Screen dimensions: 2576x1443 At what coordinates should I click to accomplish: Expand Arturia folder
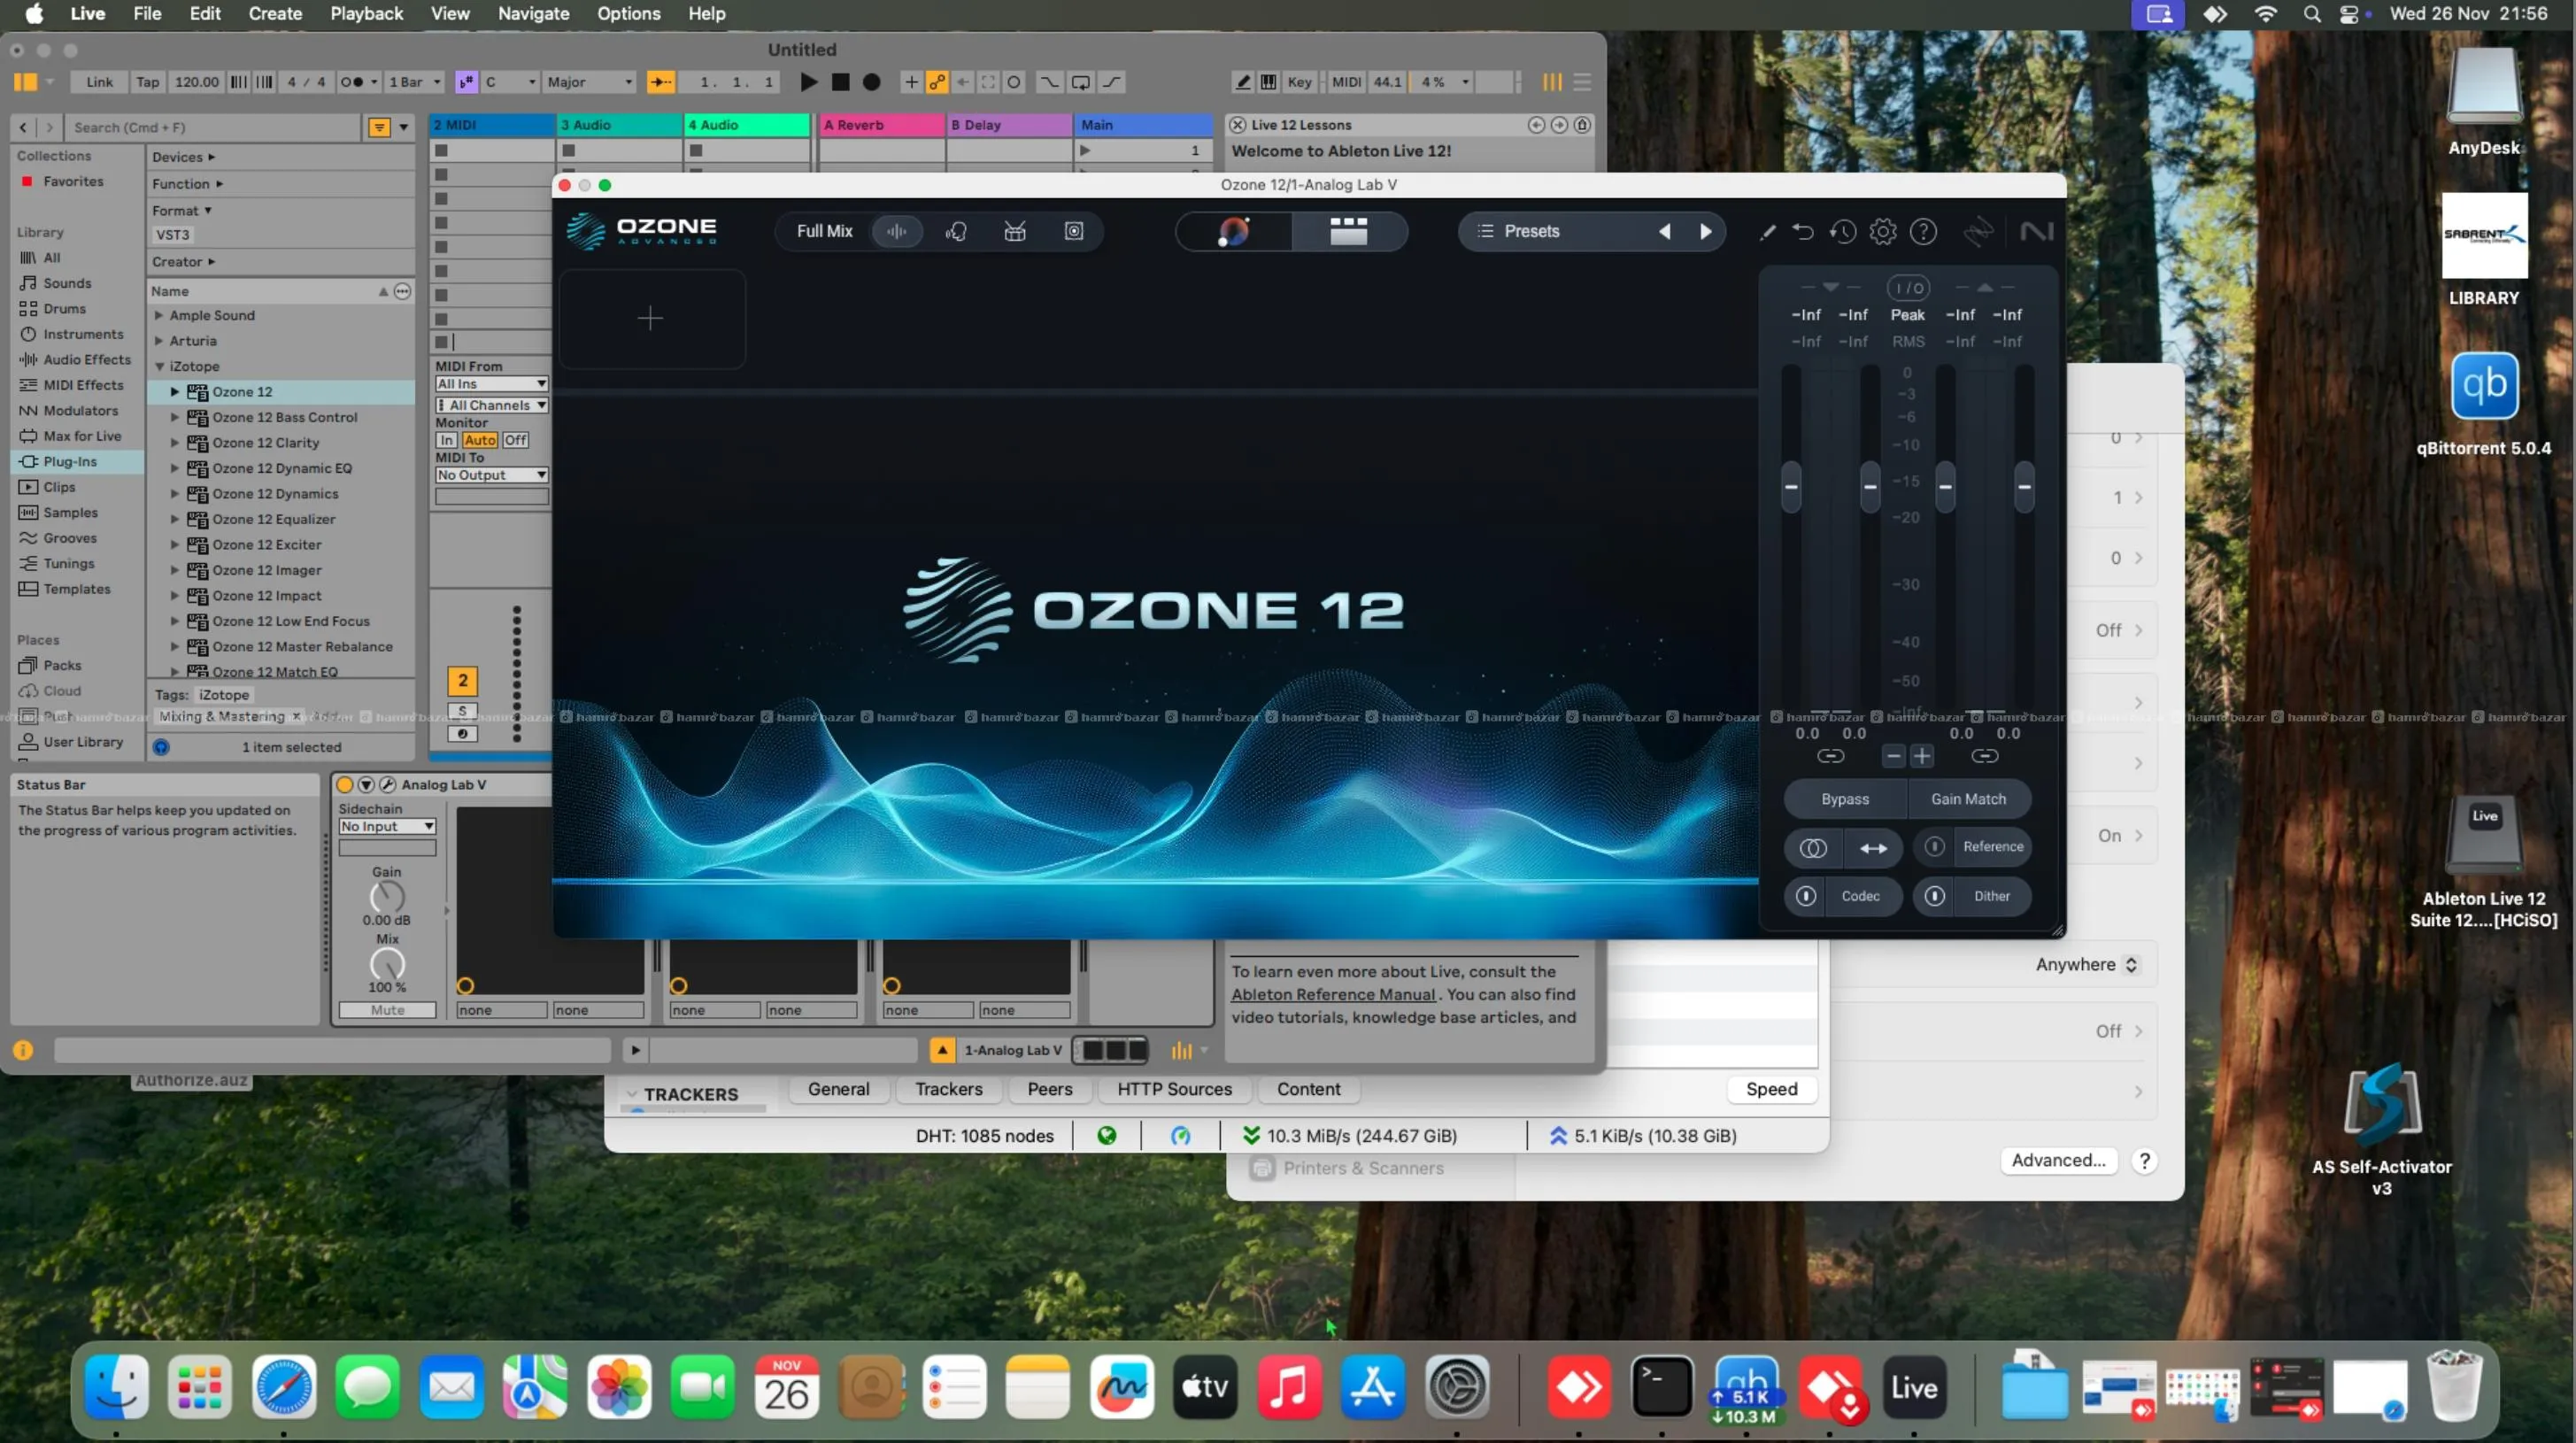tap(159, 341)
